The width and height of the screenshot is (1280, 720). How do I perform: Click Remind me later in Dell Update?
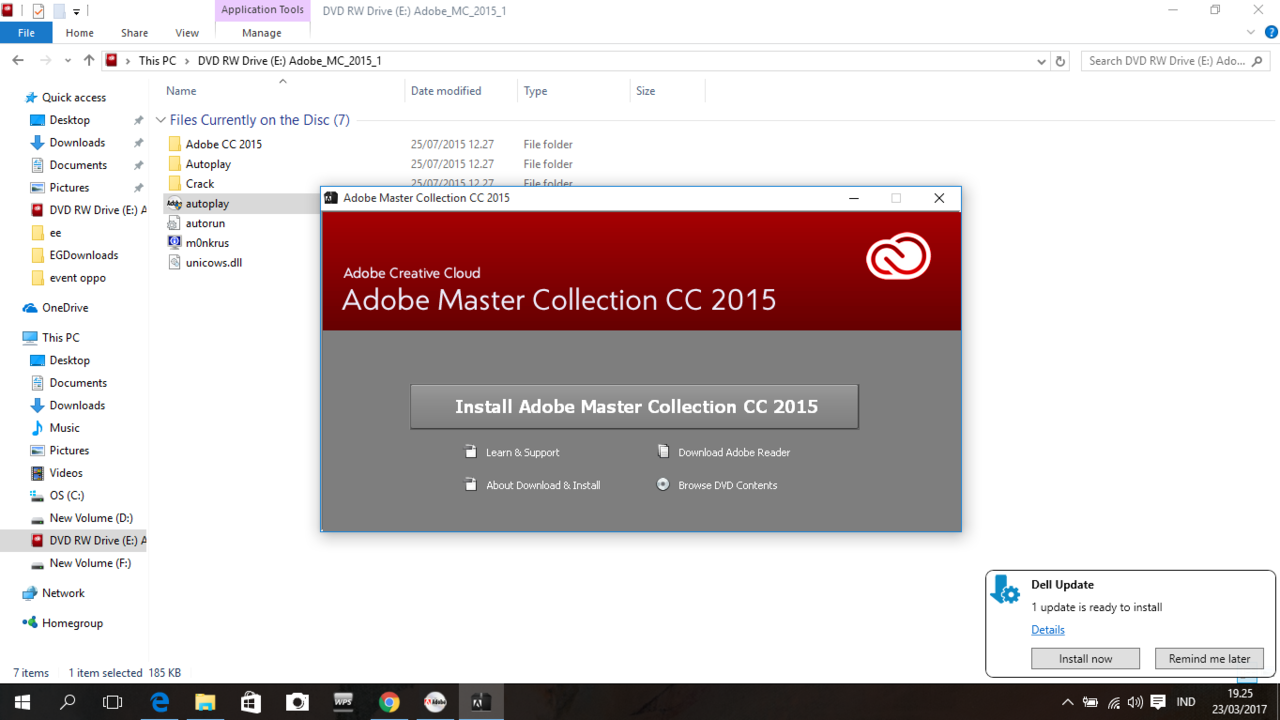pos(1209,659)
